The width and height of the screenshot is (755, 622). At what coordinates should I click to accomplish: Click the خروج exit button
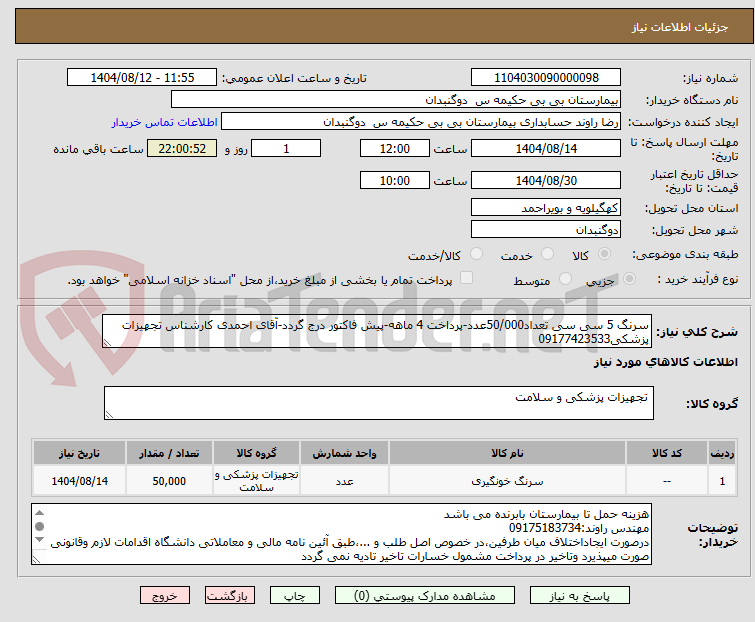pos(165,596)
